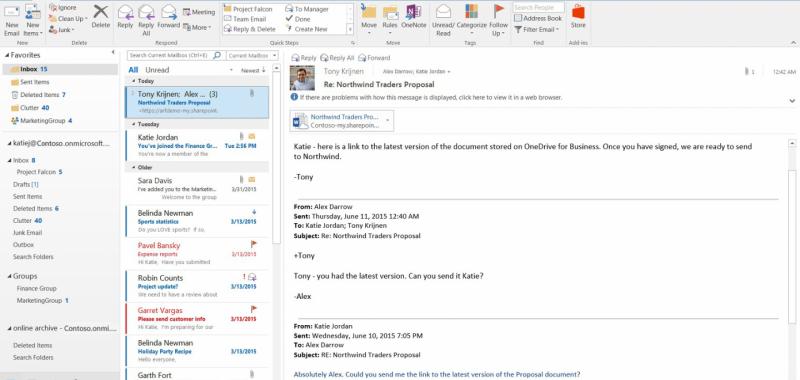This screenshot has height=380, width=800.
Task: Select the To Manager quick step
Action: click(x=307, y=9)
